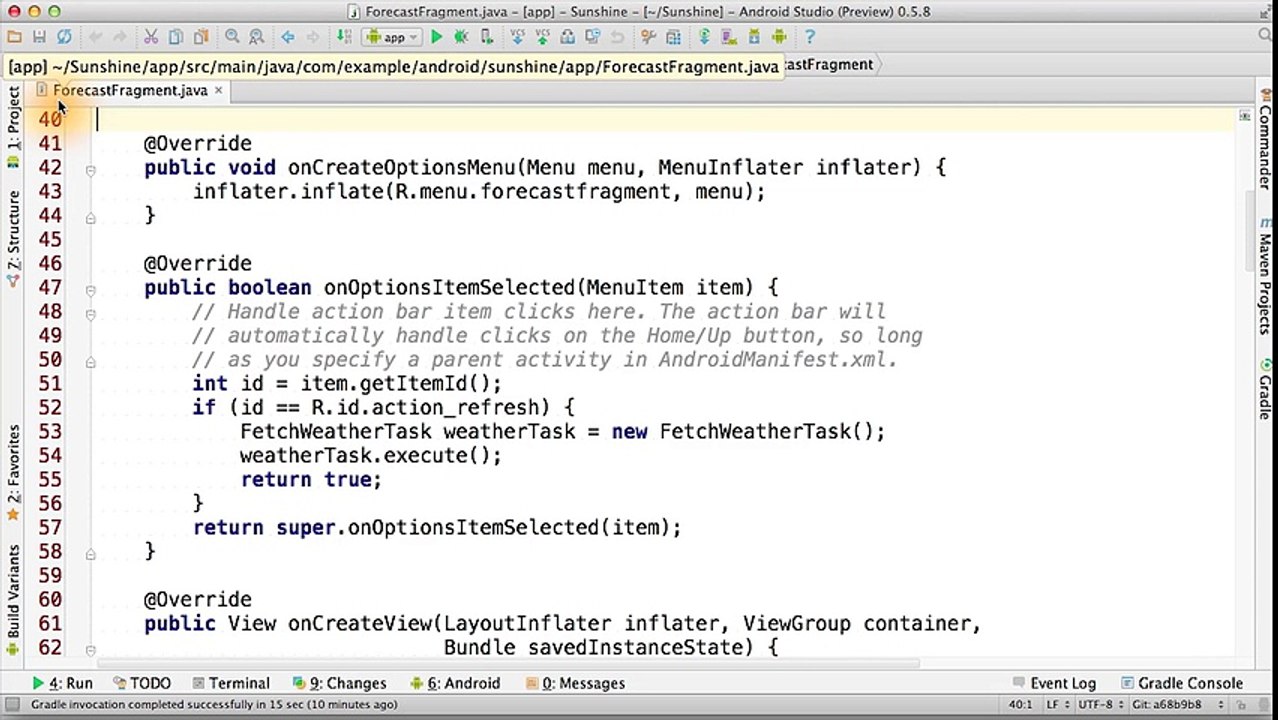The width and height of the screenshot is (1278, 720).
Task: Open the SDK Manager icon
Action: (754, 37)
